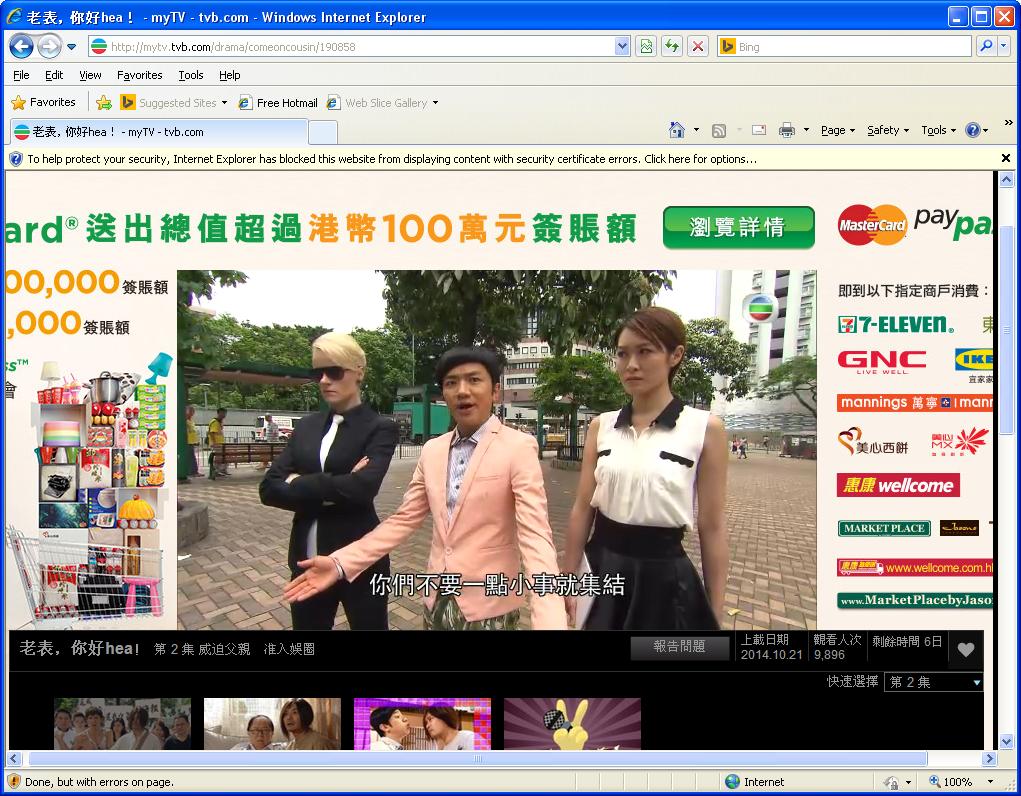
Task: Click the red Stop loading icon
Action: (x=698, y=46)
